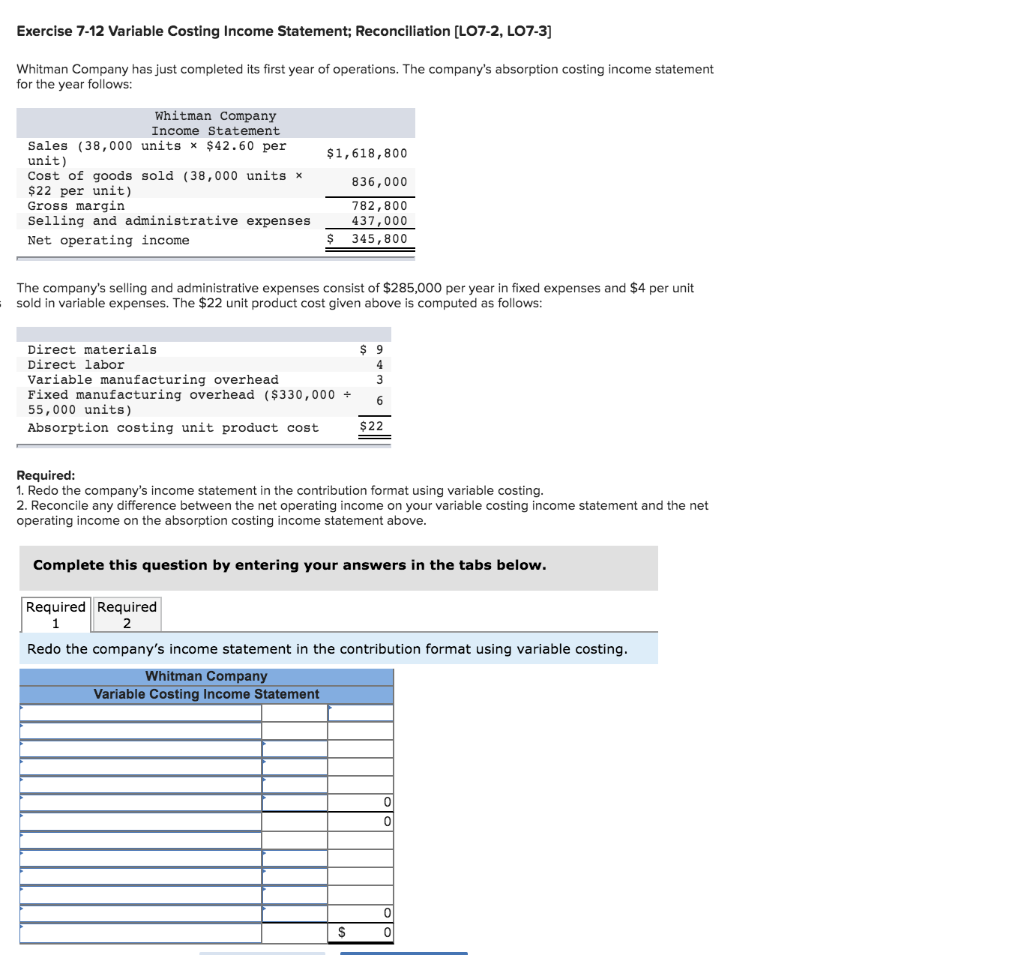The width and height of the screenshot is (1024, 955).
Task: Select the Required 1 tab
Action: [x=55, y=613]
